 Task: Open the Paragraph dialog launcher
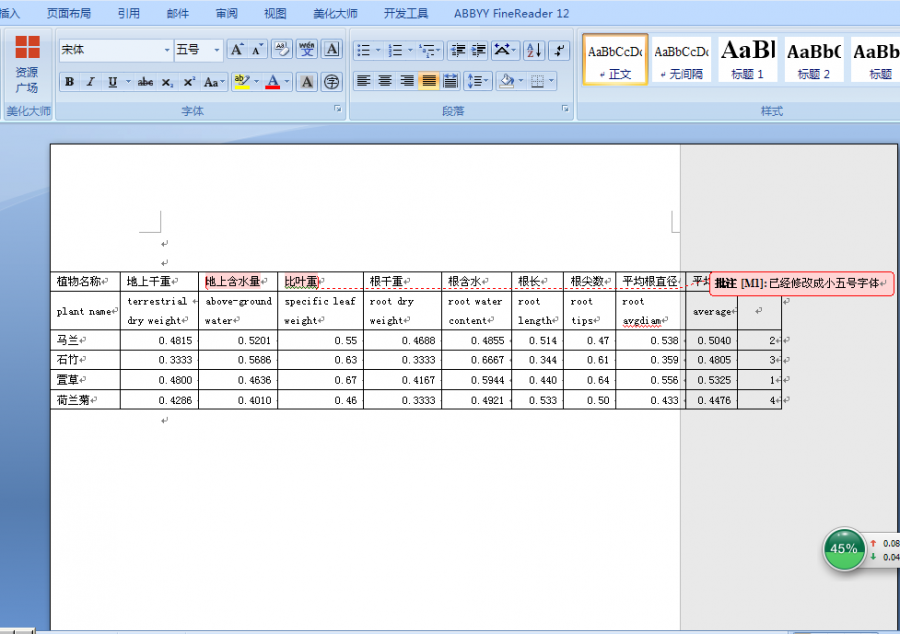click(565, 109)
